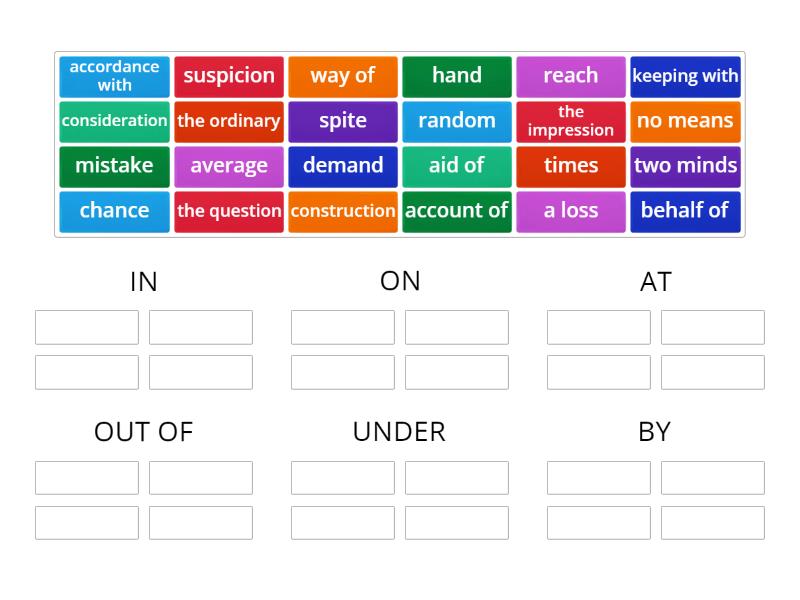Choose the "consideration" word tile

point(113,121)
